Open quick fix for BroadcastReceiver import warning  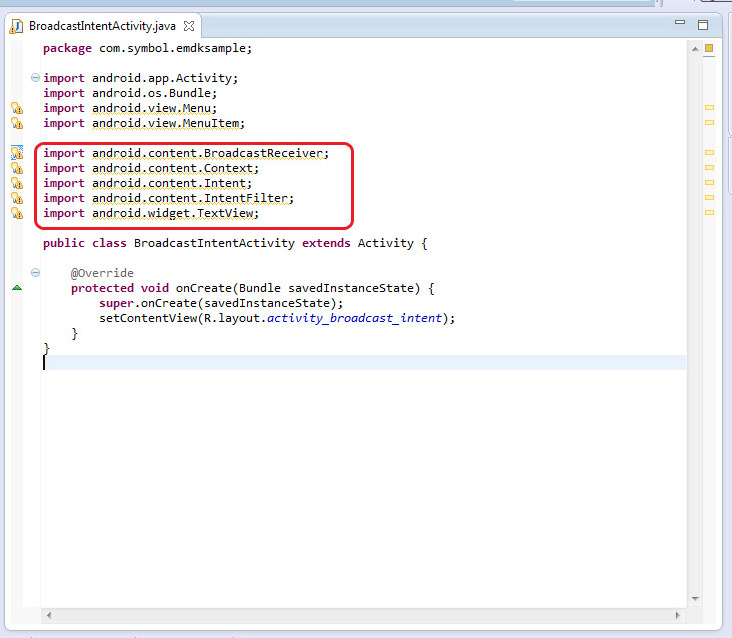pos(16,153)
